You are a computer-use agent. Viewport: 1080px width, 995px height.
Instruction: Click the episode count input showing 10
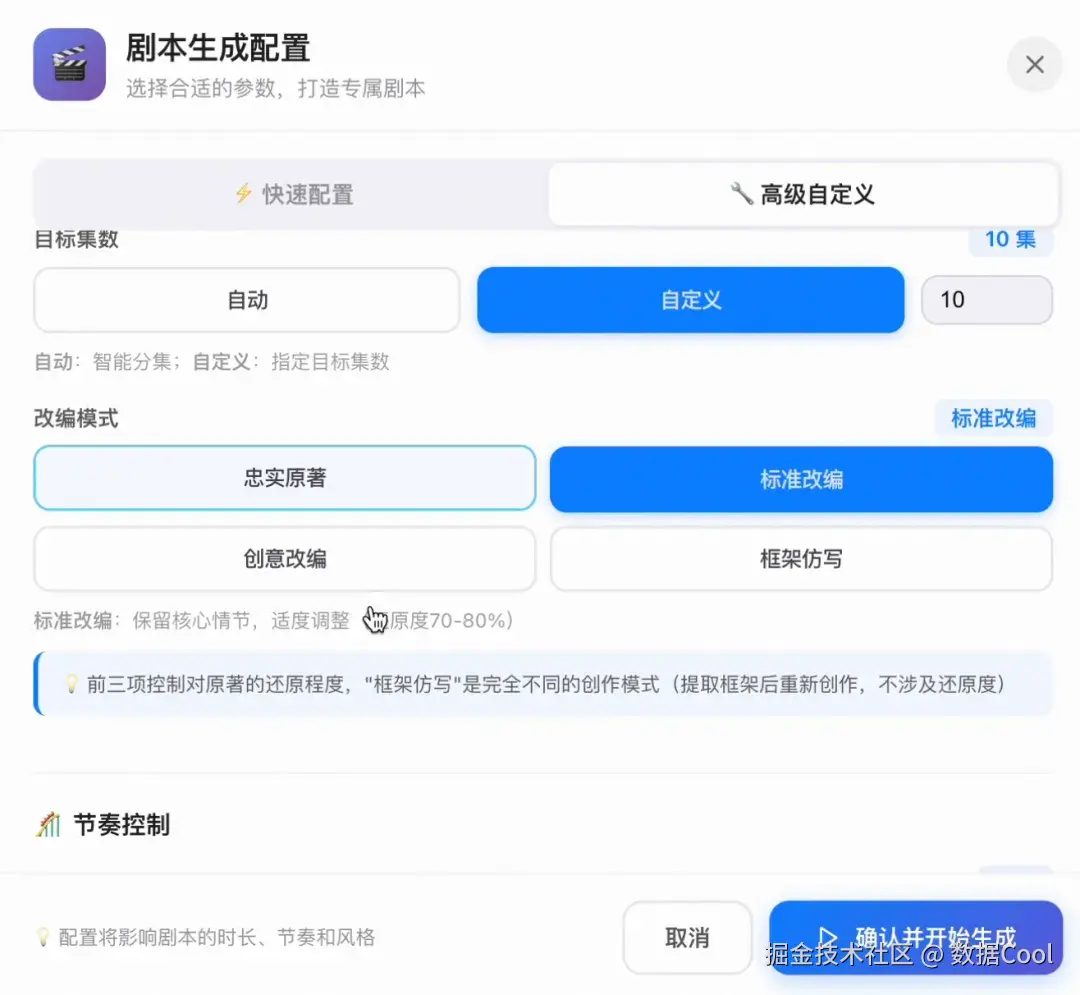click(x=986, y=299)
